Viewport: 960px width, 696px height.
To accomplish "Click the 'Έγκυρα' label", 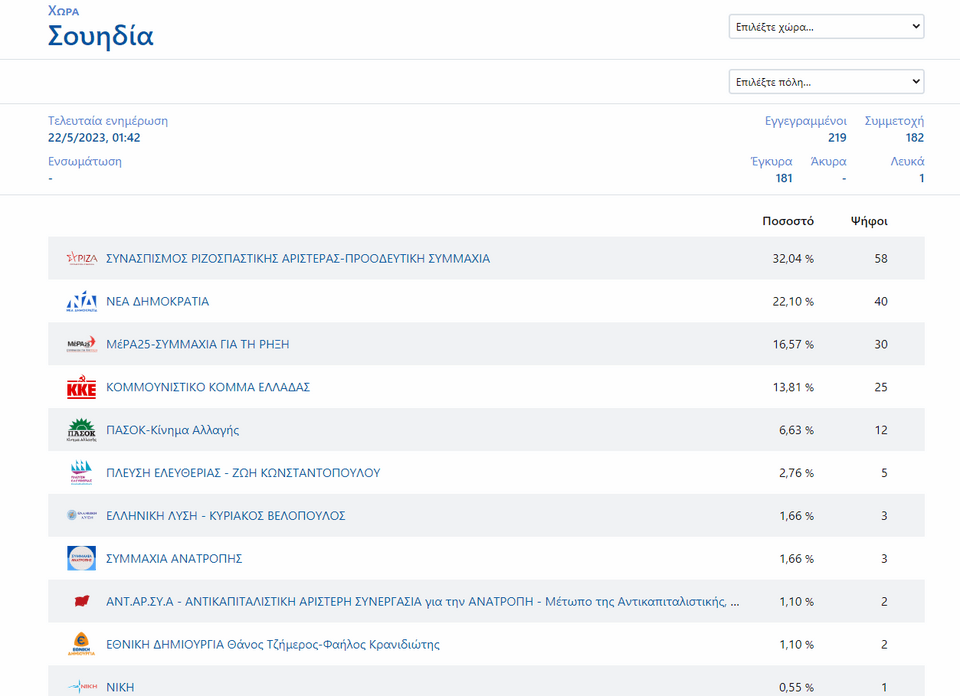I will (x=771, y=161).
